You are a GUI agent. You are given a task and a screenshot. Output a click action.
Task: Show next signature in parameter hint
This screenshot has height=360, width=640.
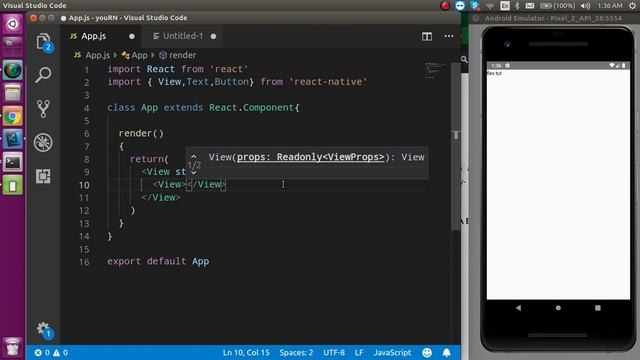pos(193,173)
